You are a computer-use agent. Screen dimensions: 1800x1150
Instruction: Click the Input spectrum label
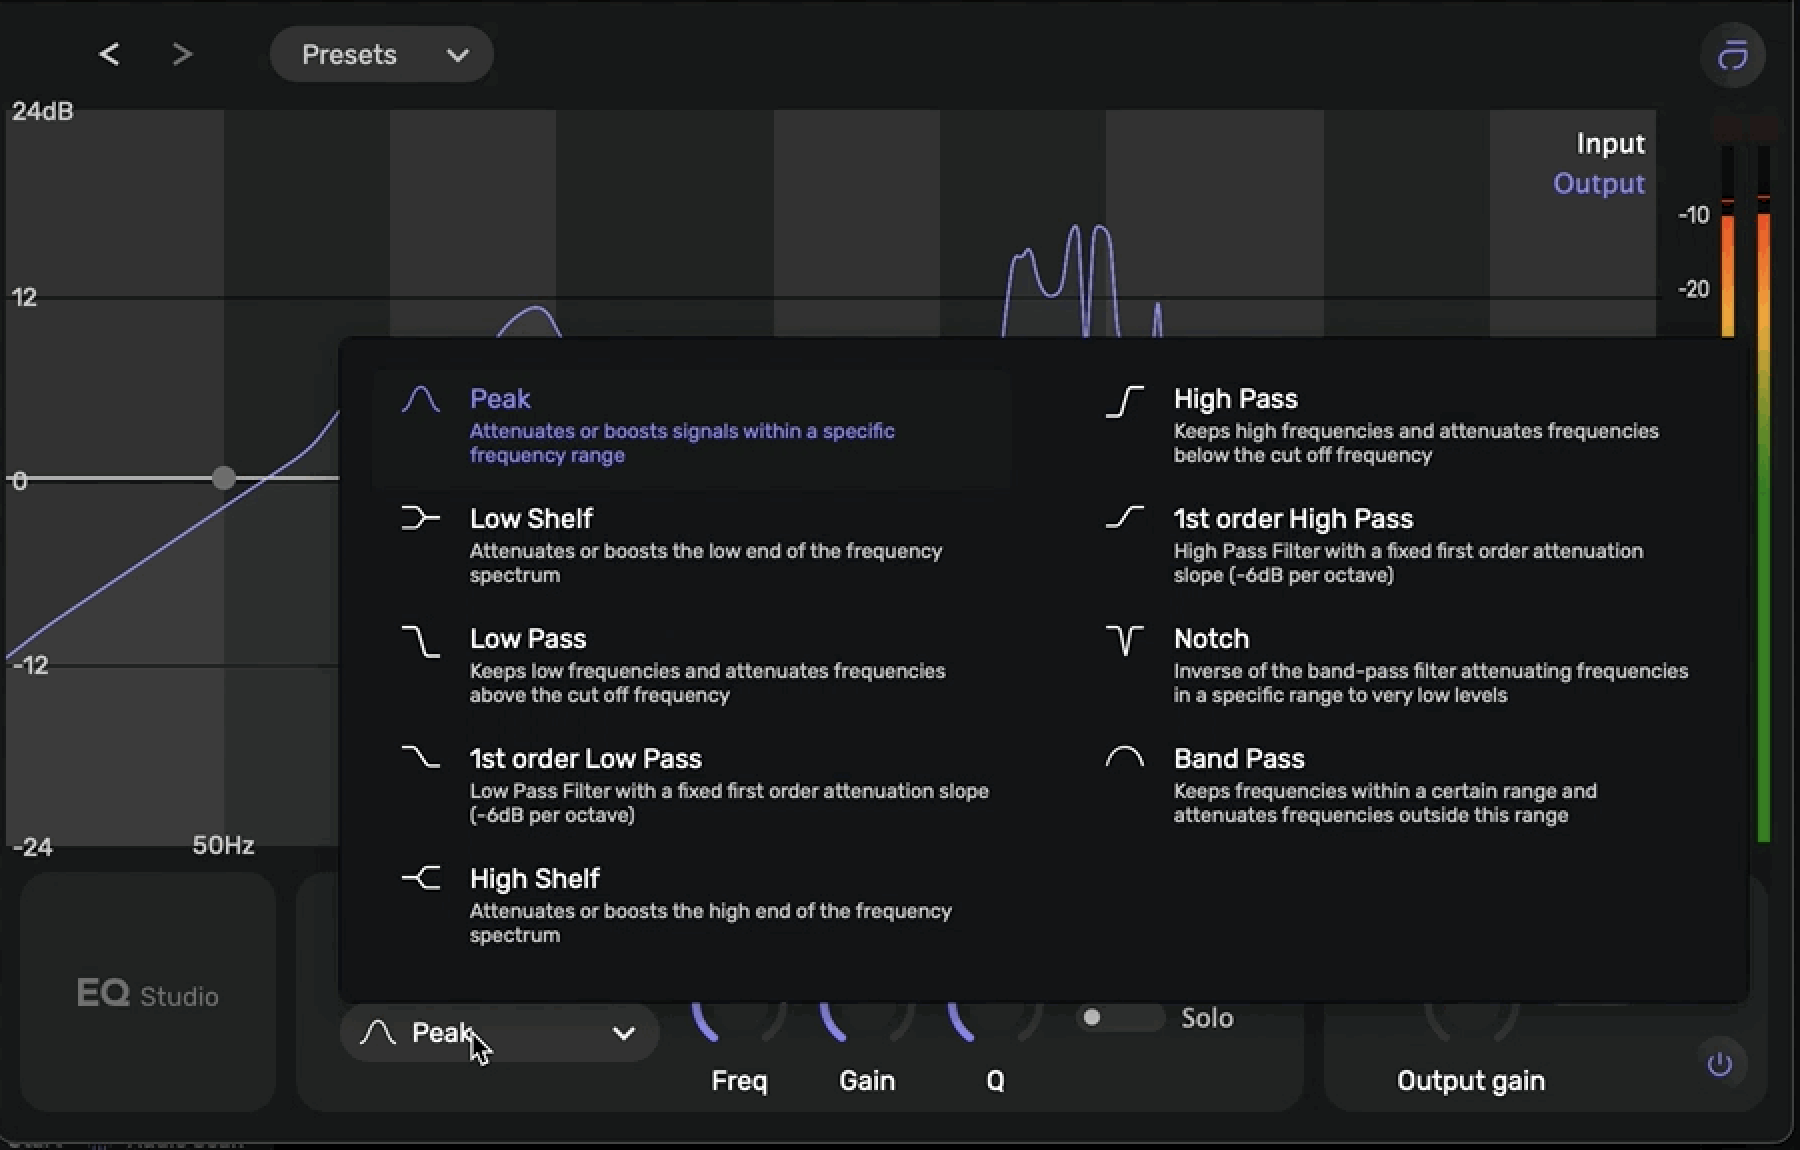coord(1610,144)
